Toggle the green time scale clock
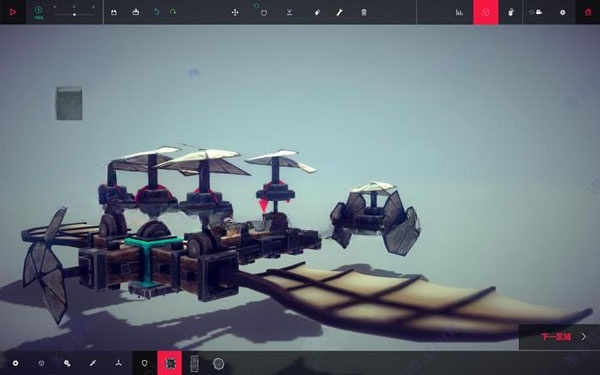This screenshot has width=600, height=375. pyautogui.click(x=38, y=11)
